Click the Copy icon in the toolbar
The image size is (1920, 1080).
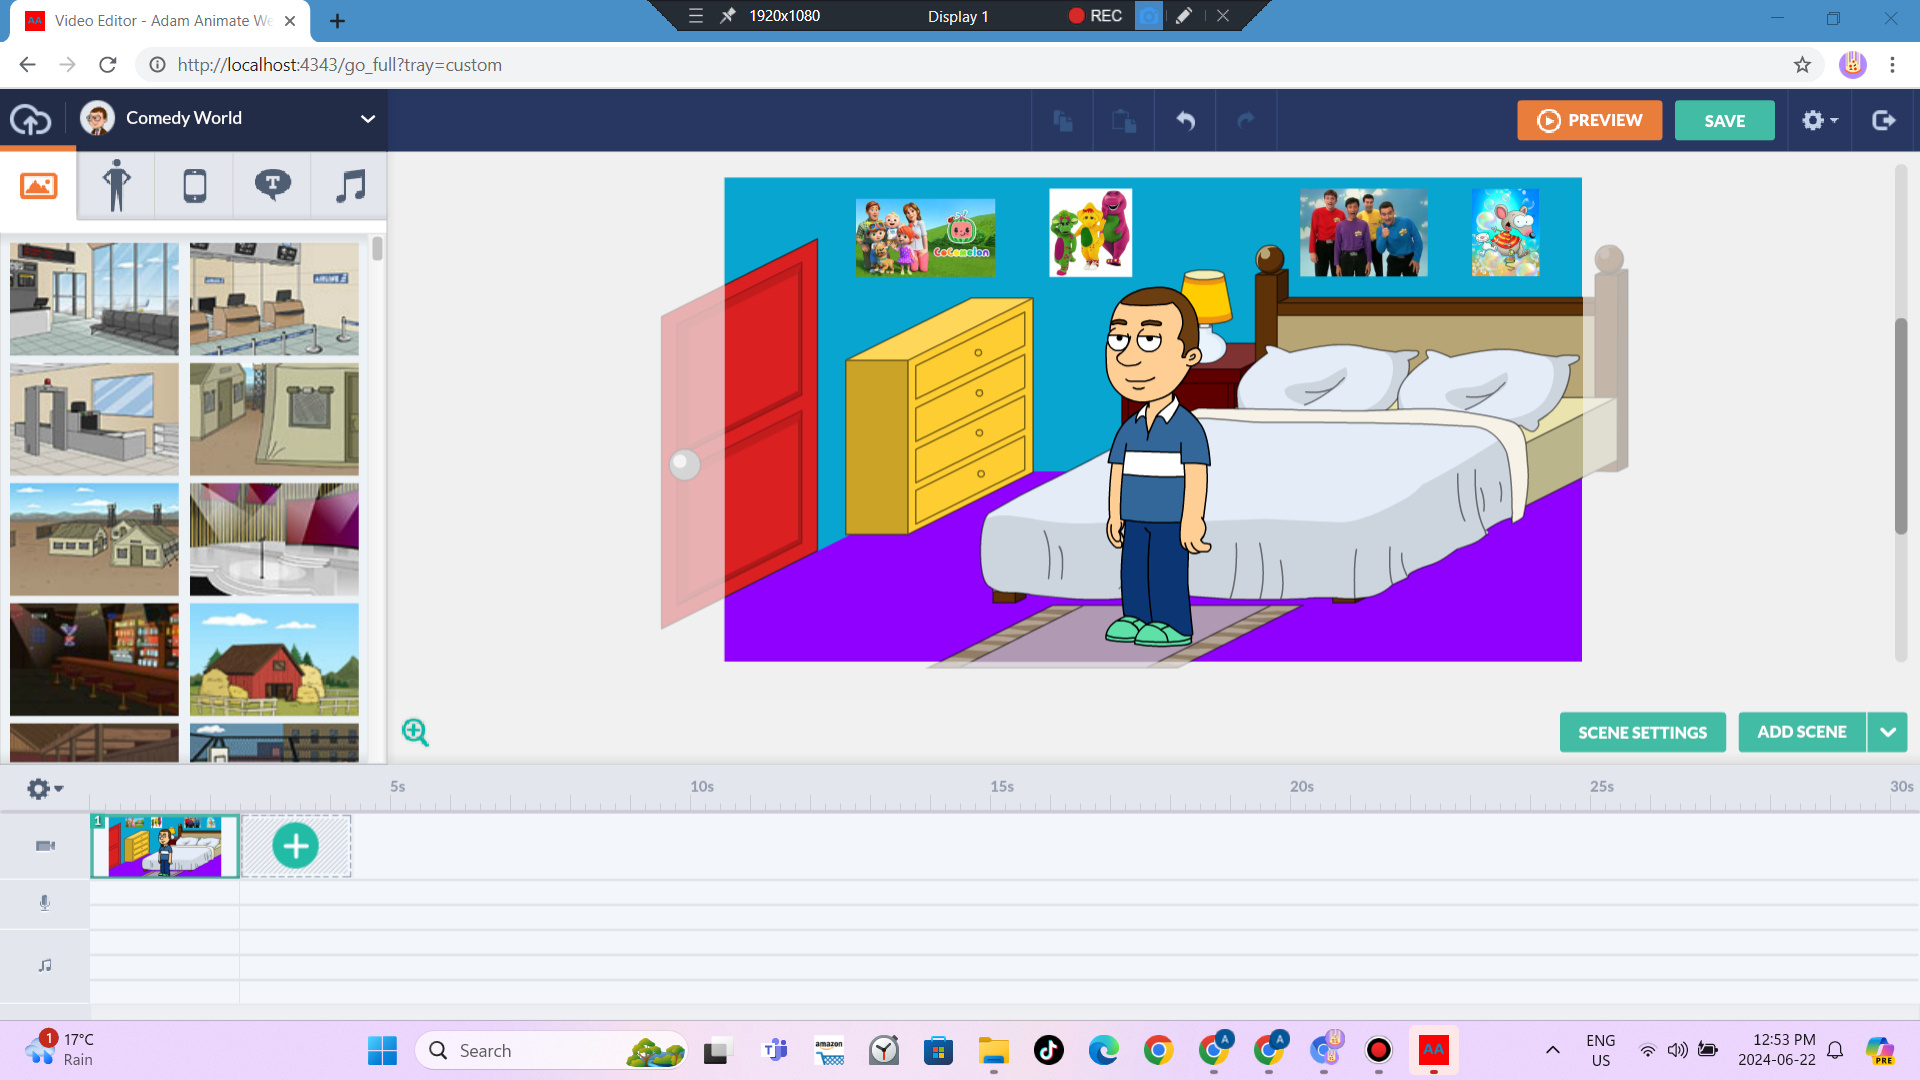click(x=1063, y=121)
